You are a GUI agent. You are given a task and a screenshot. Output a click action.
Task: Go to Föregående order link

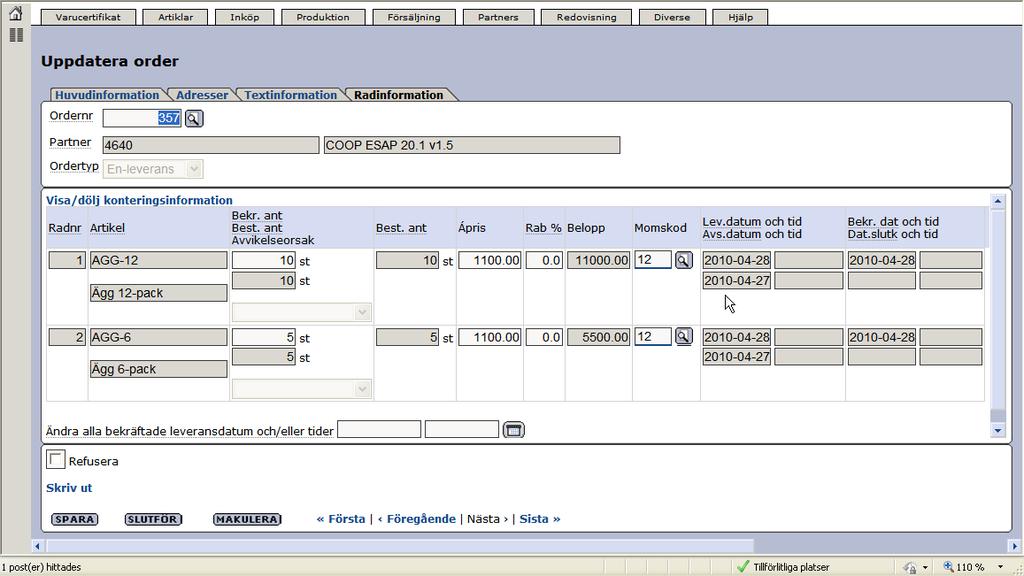pos(417,519)
